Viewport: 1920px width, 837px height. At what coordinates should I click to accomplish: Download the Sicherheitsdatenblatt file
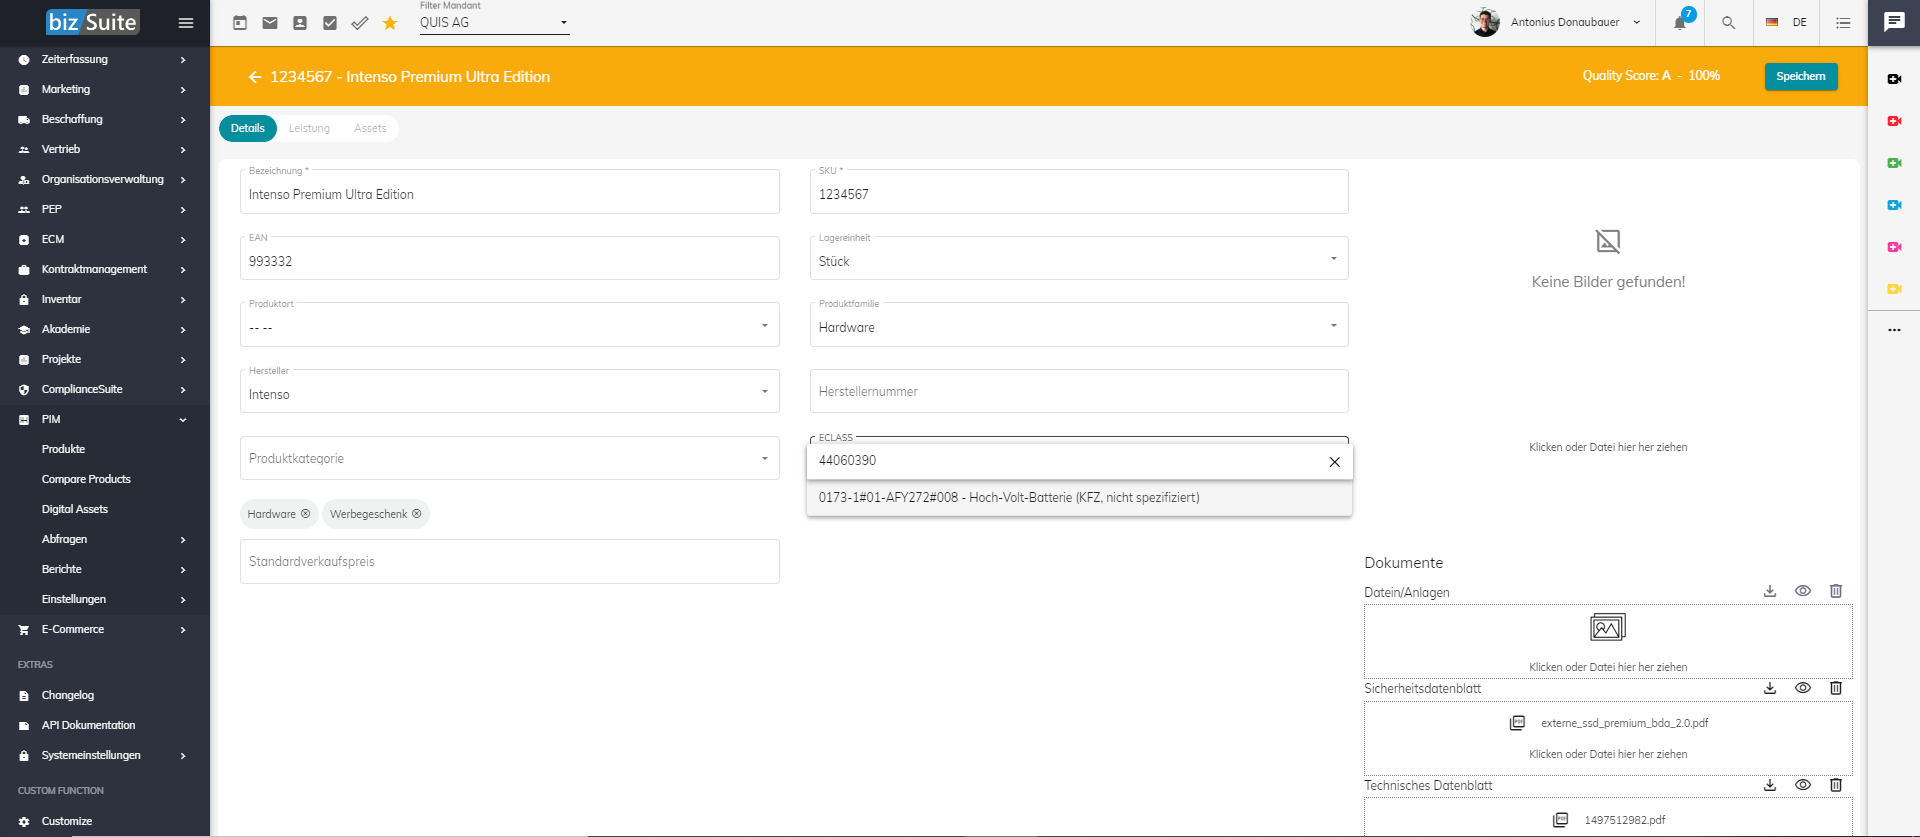click(x=1770, y=688)
